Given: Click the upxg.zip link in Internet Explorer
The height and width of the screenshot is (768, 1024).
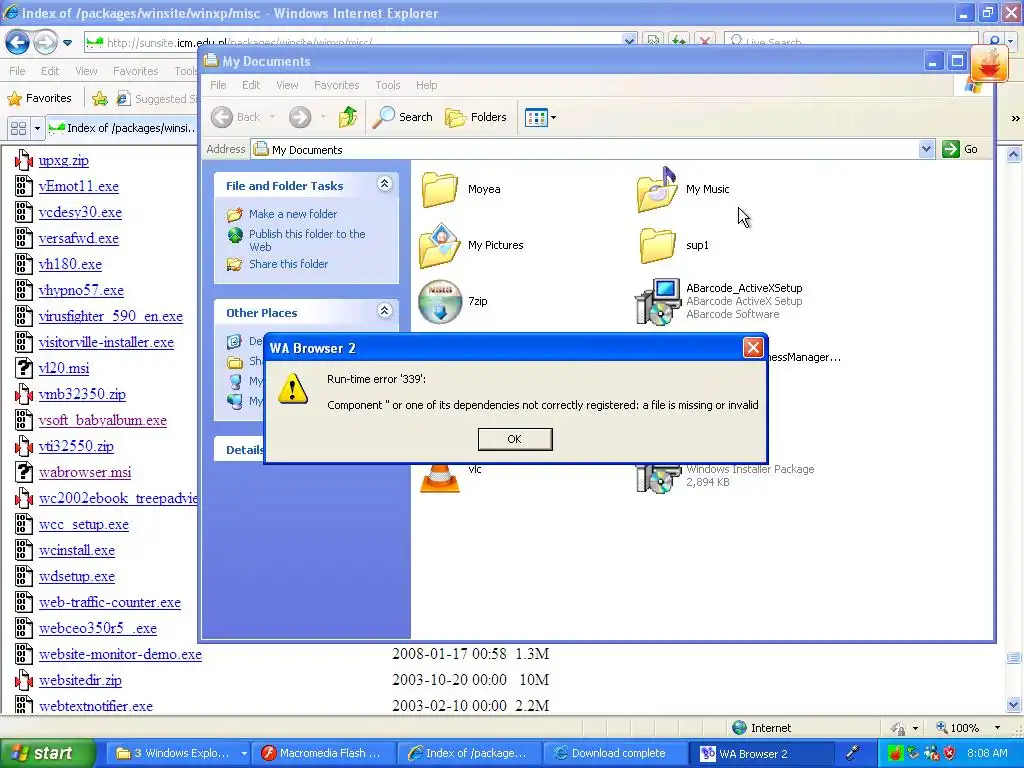Looking at the screenshot, I should [63, 160].
